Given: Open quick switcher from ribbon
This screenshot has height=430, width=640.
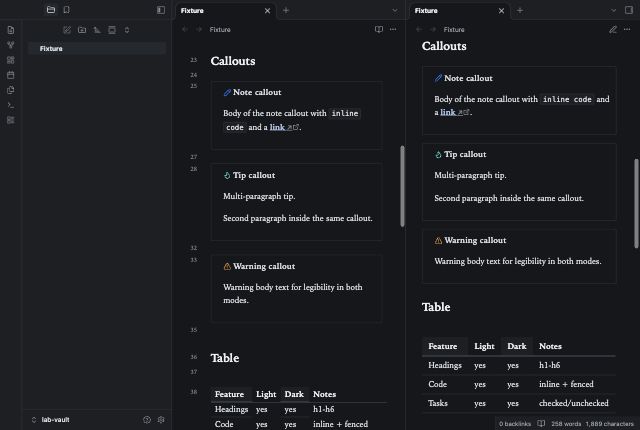Looking at the screenshot, I should pyautogui.click(x=11, y=30).
